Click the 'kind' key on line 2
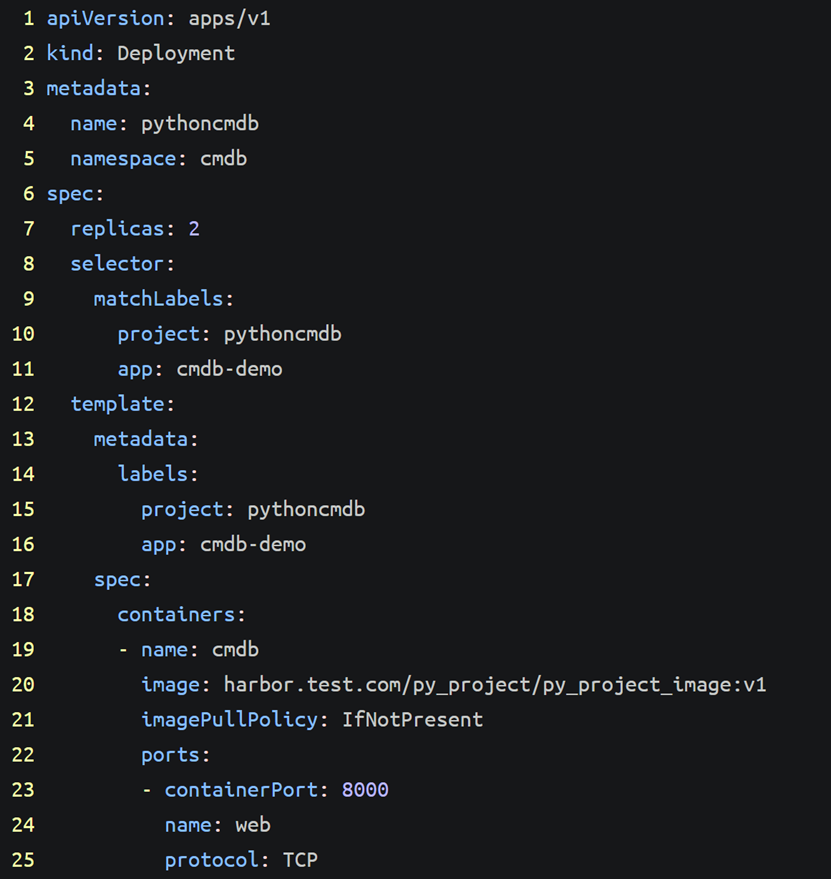The width and height of the screenshot is (831, 879). tap(70, 53)
